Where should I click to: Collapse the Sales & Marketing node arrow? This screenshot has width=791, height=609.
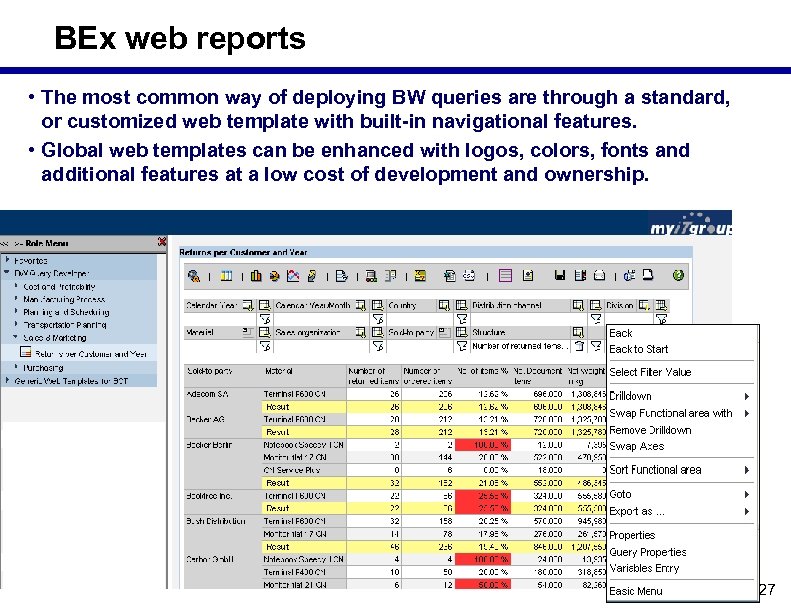click(16, 337)
